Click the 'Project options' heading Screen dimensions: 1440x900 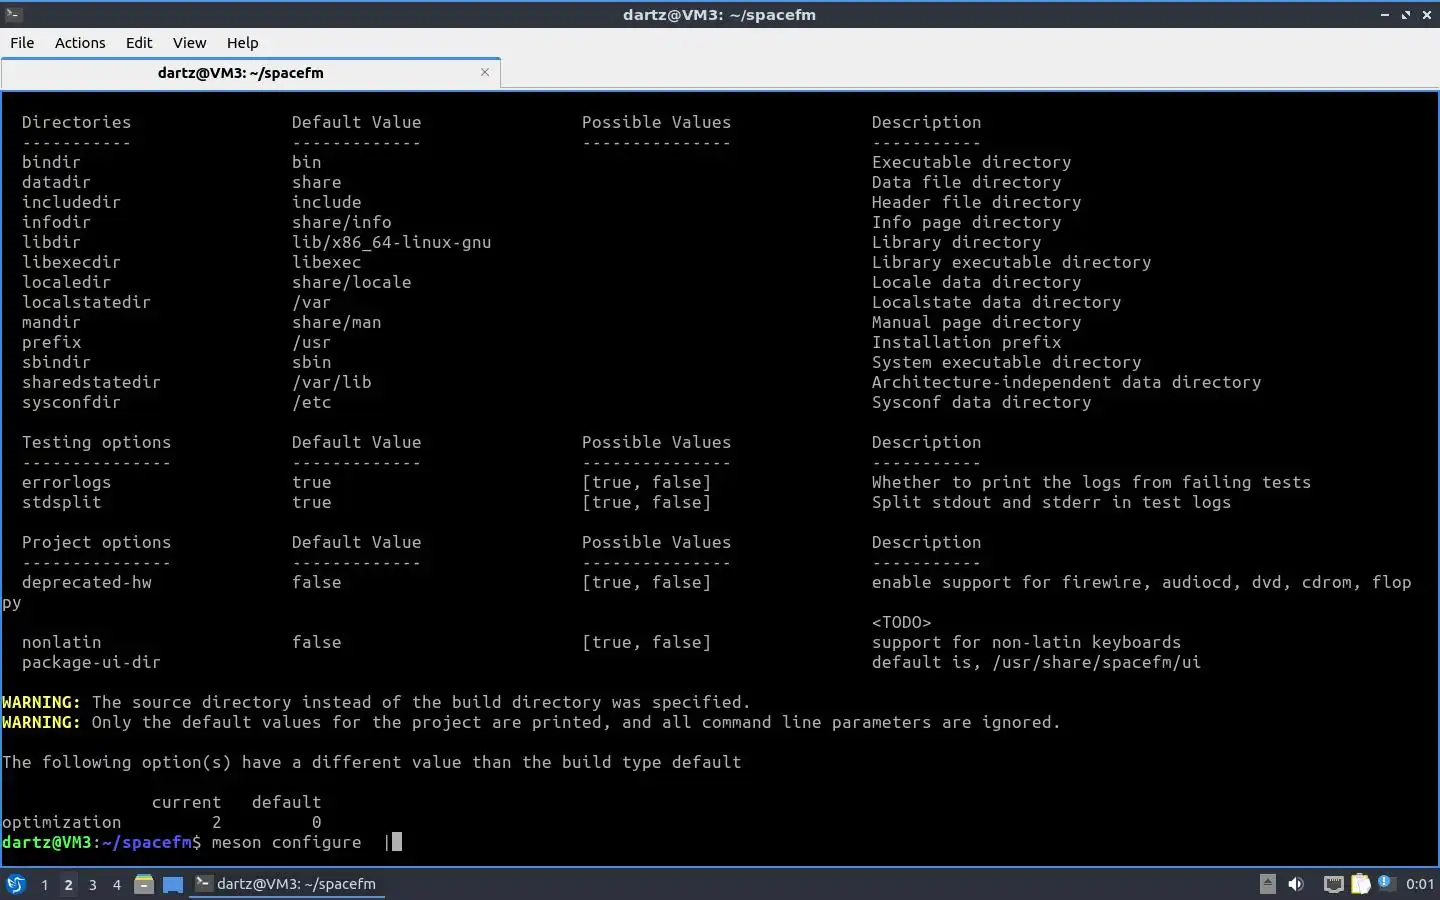pyautogui.click(x=96, y=542)
